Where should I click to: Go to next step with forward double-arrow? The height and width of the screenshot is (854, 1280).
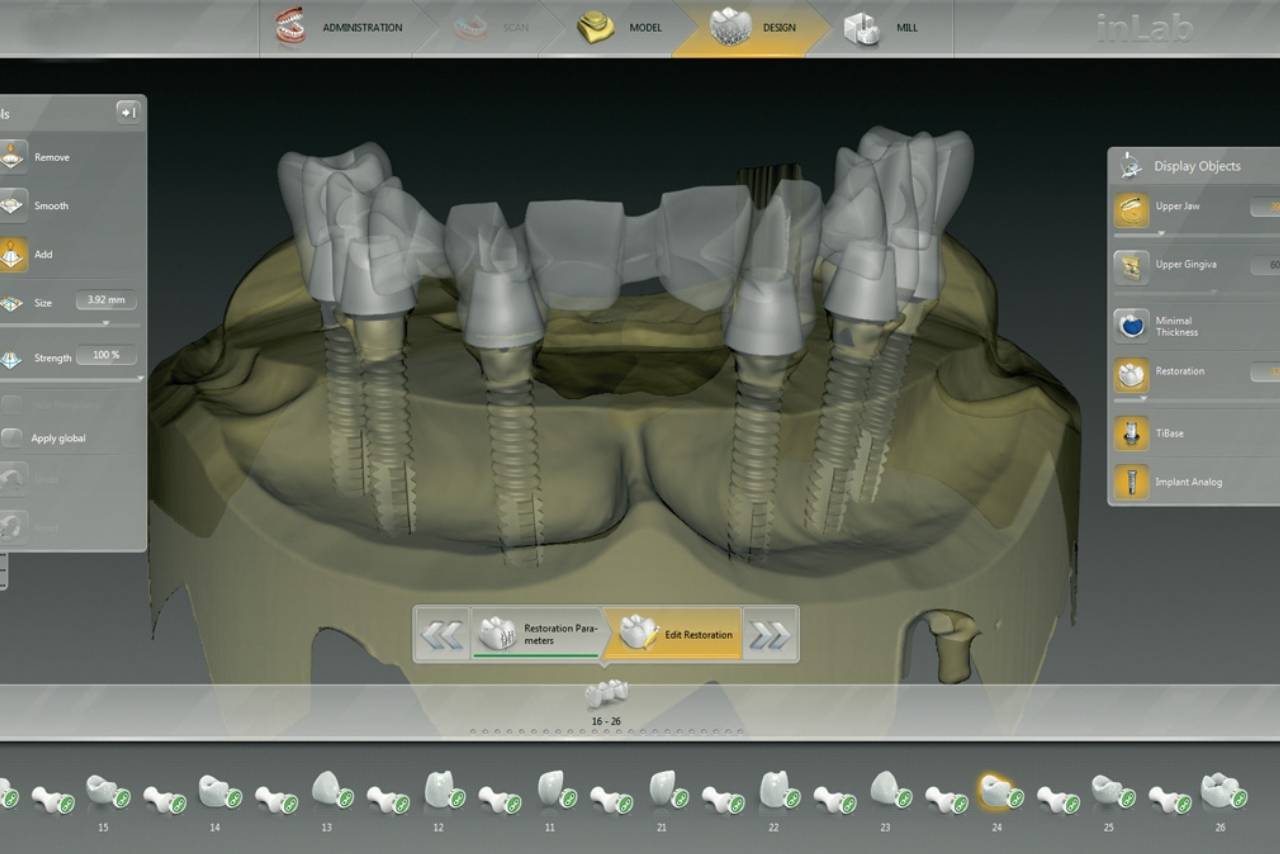[x=769, y=635]
